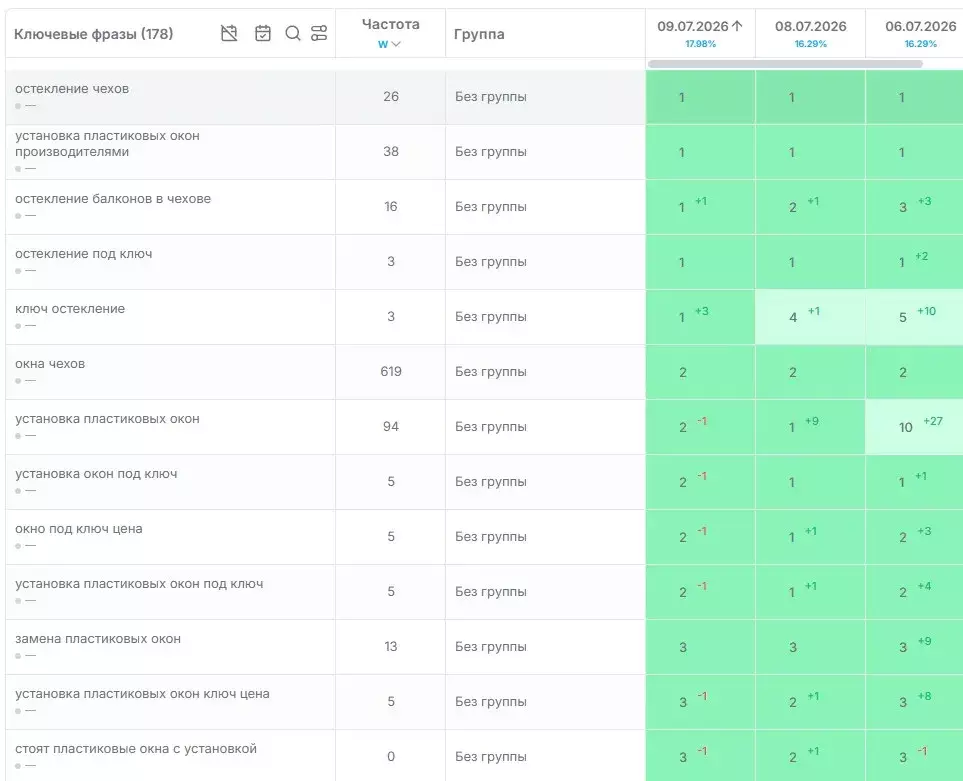Screen dimensions: 963x781
Task: Click the crossed-out calendar icon
Action: pos(229,33)
